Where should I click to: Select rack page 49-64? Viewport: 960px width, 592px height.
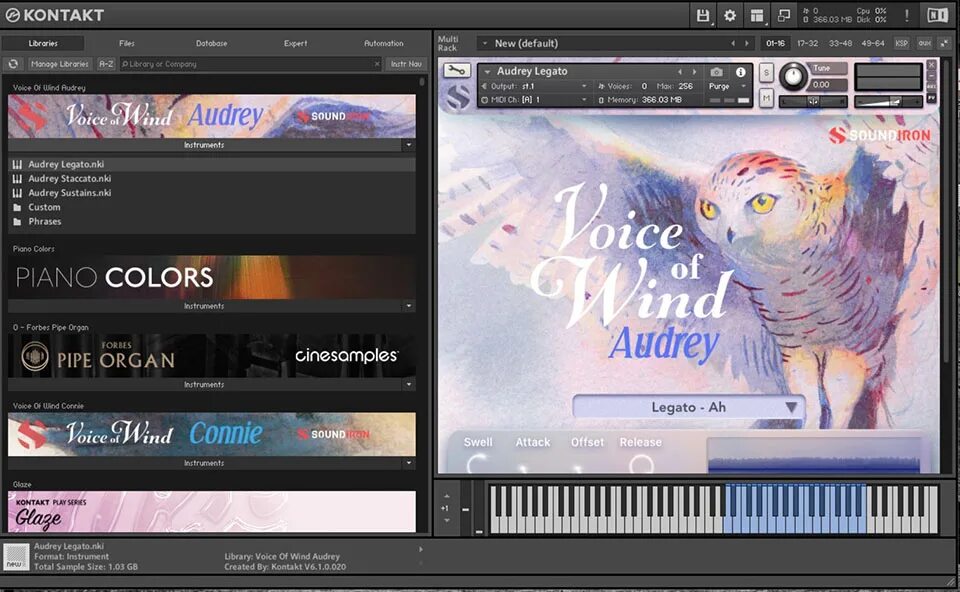pyautogui.click(x=872, y=43)
